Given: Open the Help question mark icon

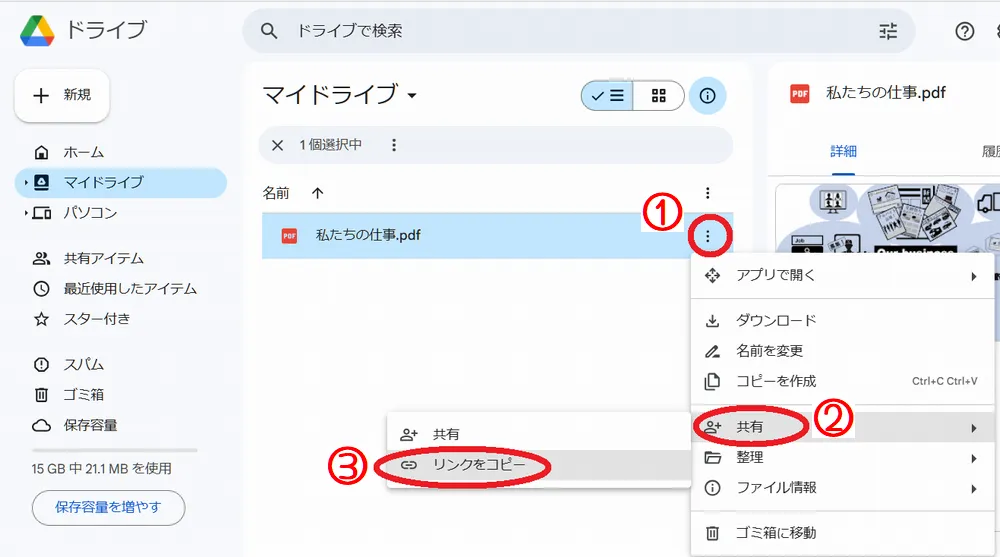Looking at the screenshot, I should (x=964, y=31).
